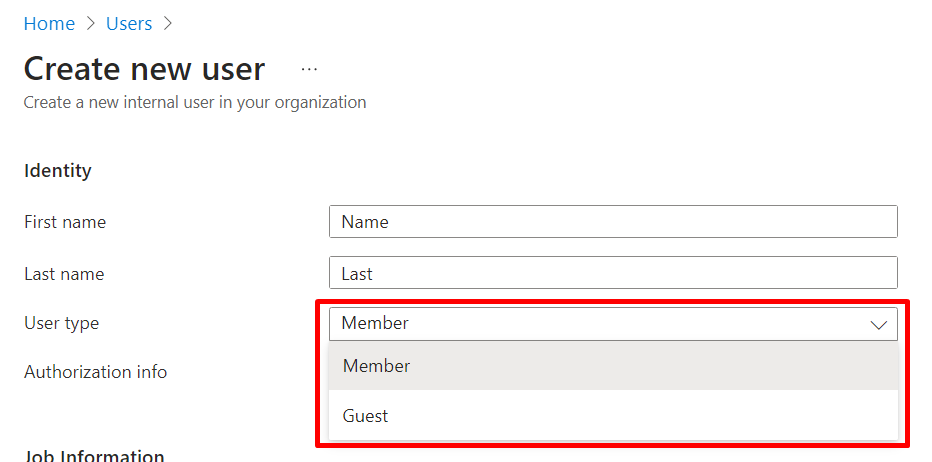This screenshot has height=462, width=932.
Task: Click the internal user description subtitle
Action: (x=195, y=102)
